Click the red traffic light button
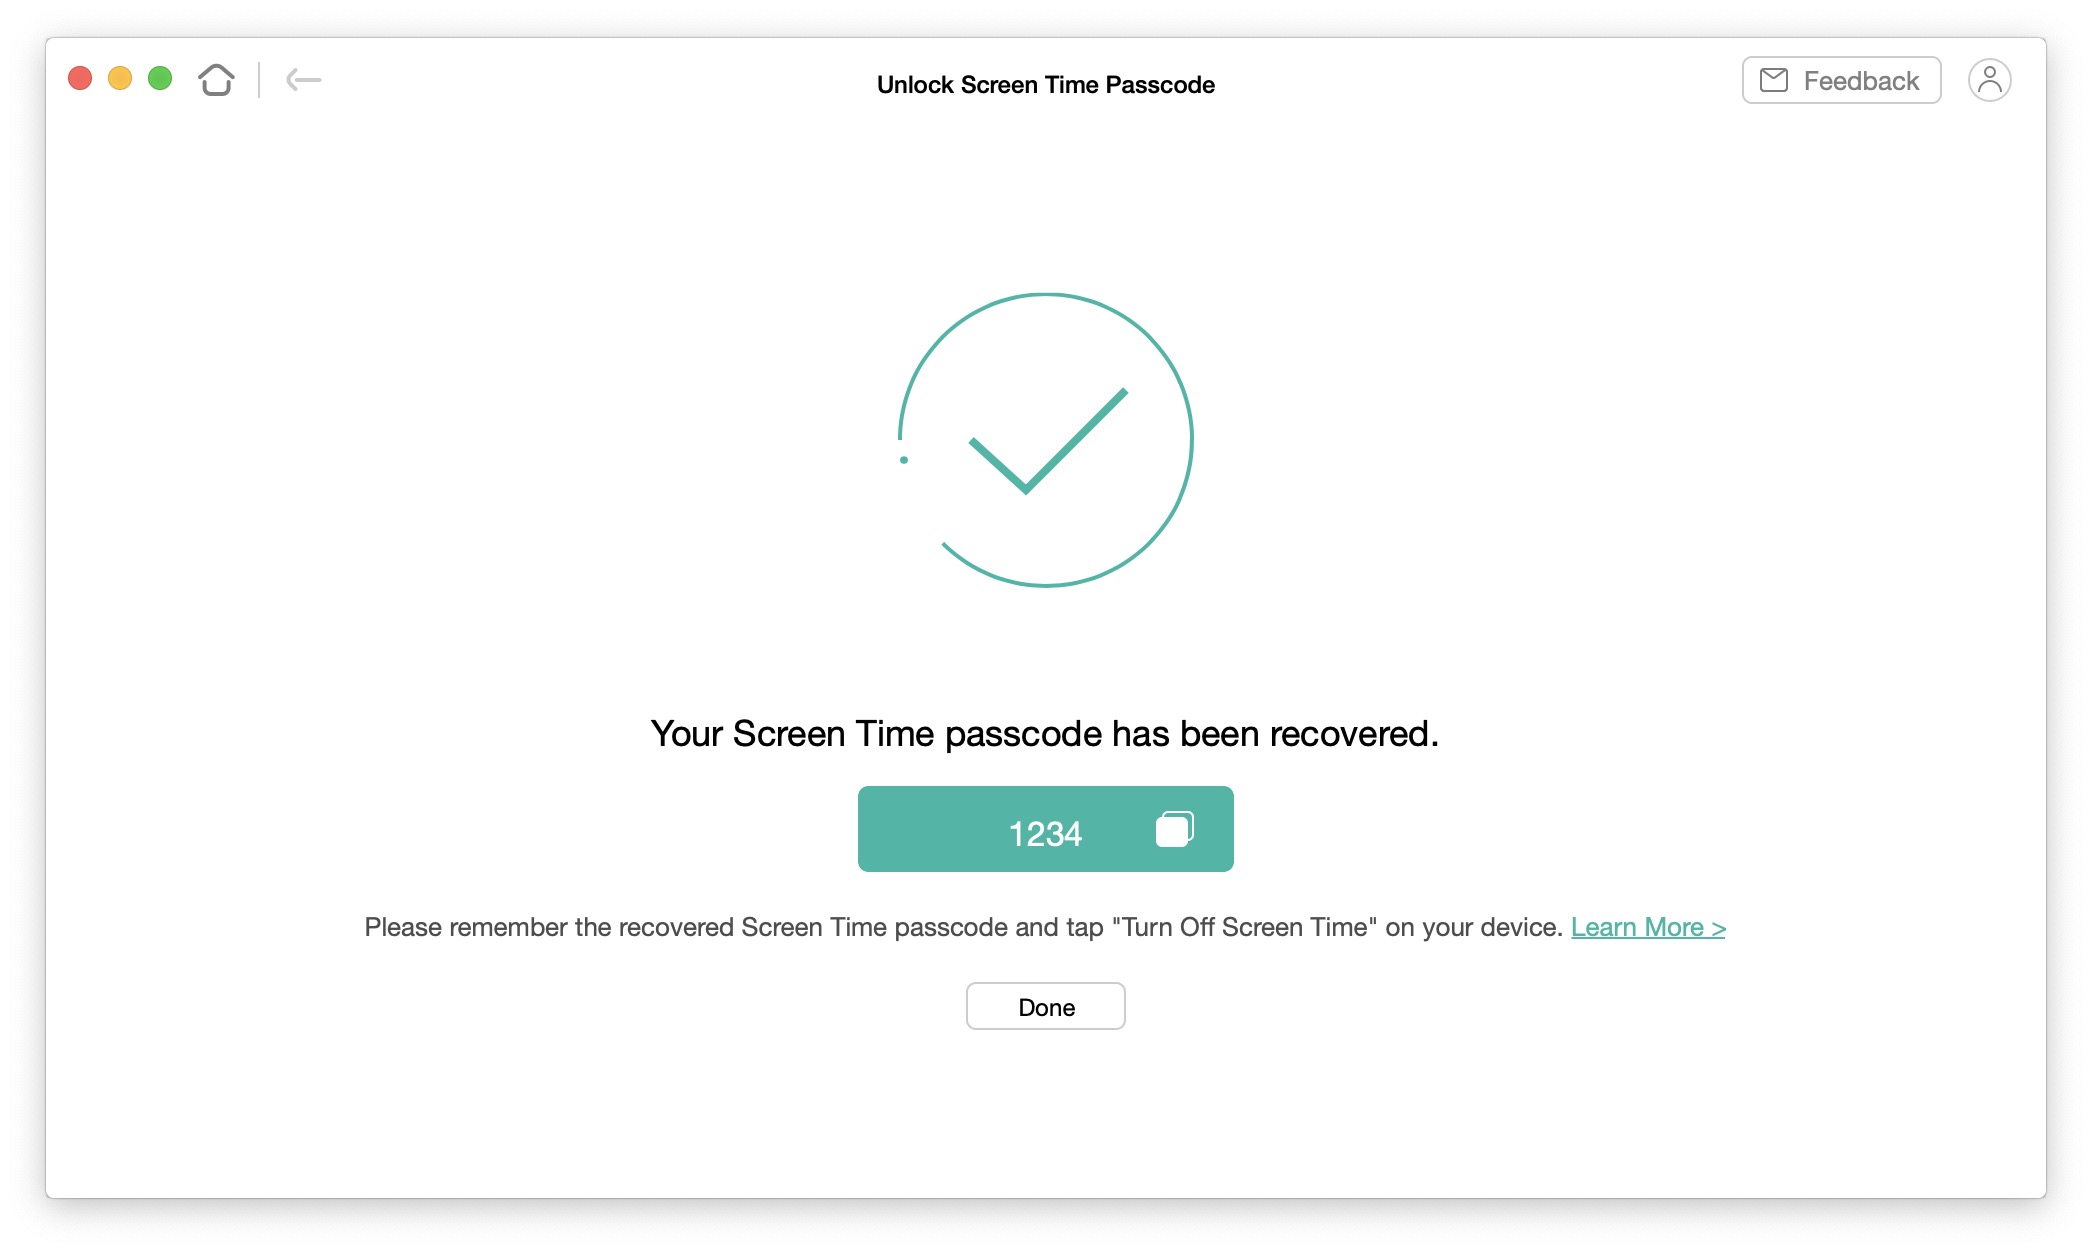The image size is (2092, 1252). (x=81, y=77)
